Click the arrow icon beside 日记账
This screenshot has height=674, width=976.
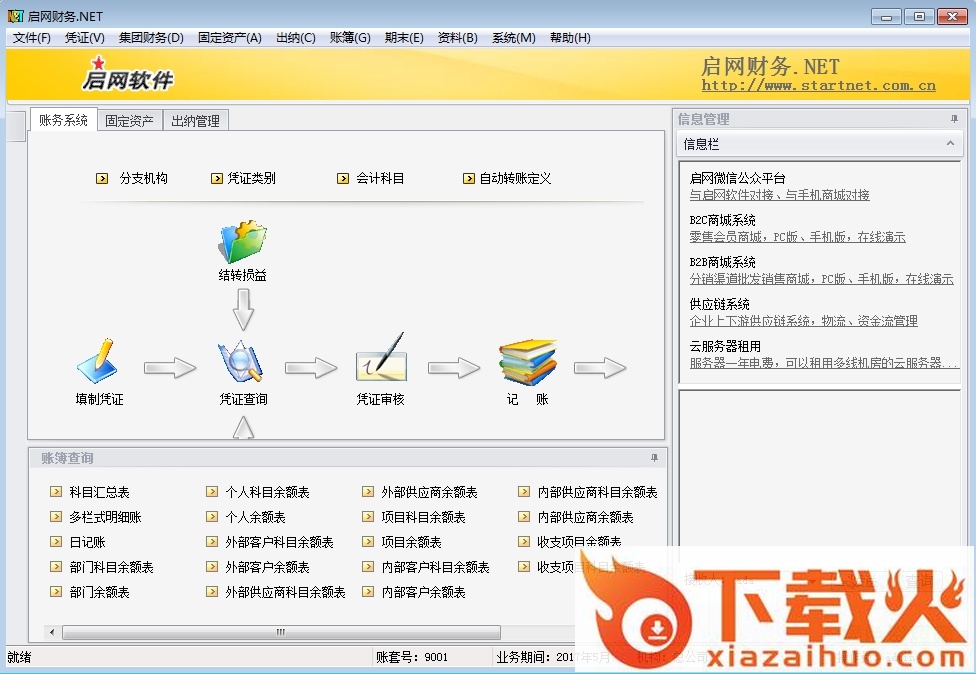point(56,541)
